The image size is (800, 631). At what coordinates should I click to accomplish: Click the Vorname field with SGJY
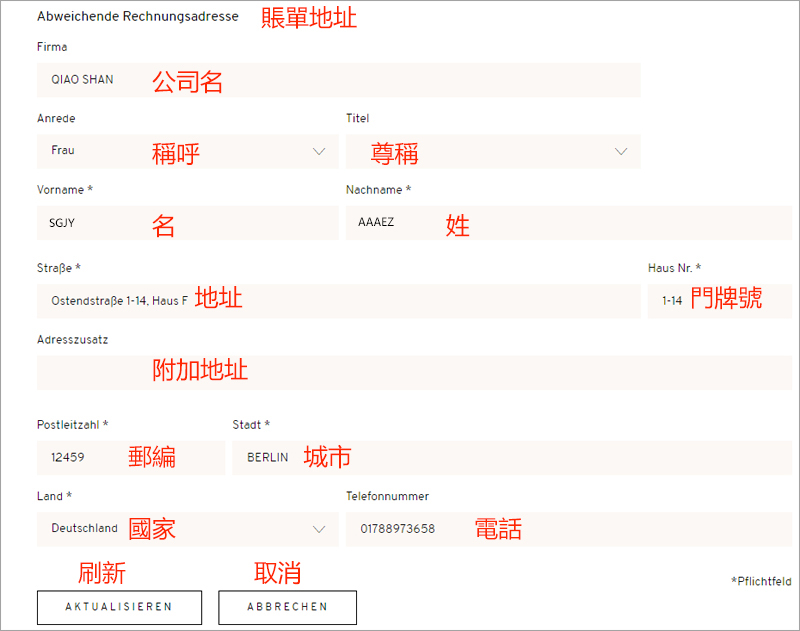[x=187, y=223]
